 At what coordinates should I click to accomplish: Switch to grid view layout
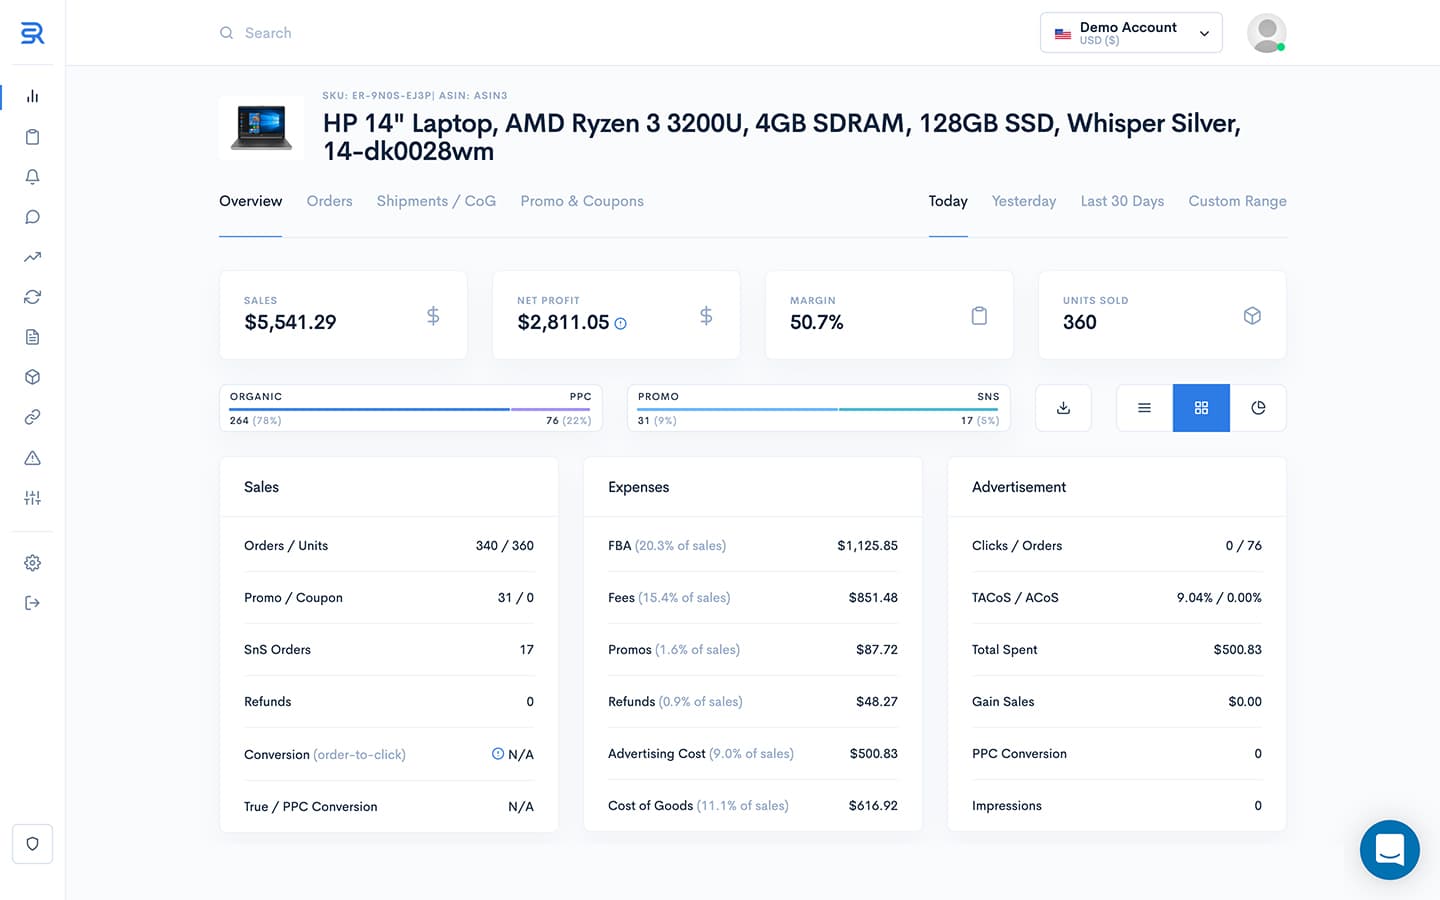(x=1201, y=408)
